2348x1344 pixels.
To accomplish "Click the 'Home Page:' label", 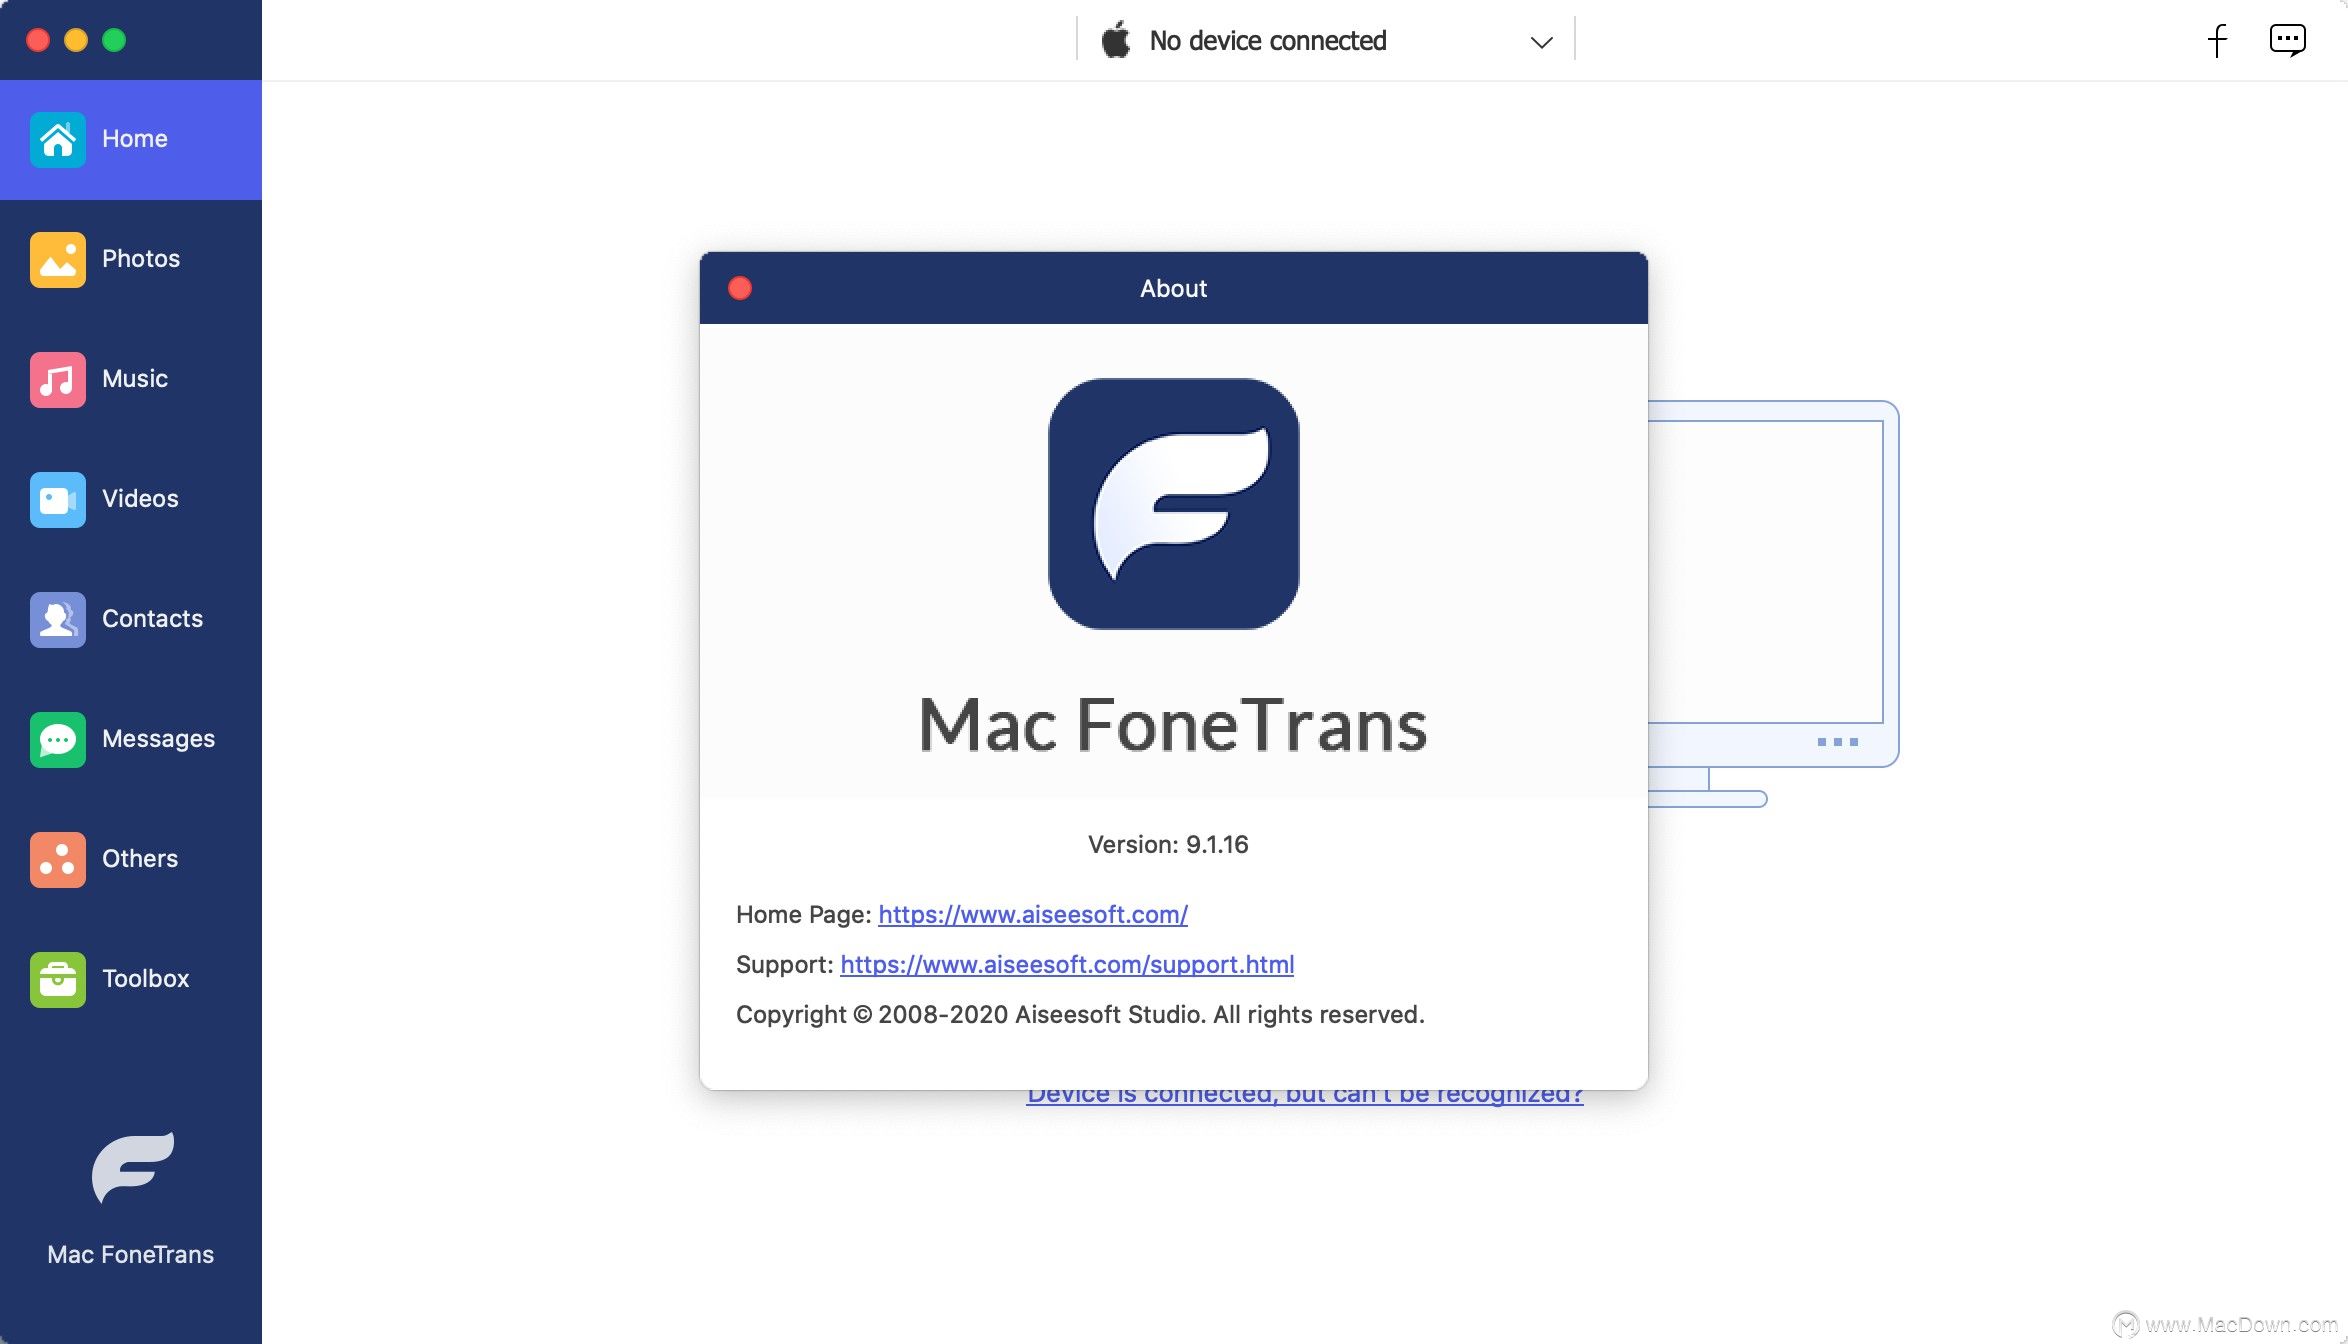I will [x=804, y=915].
